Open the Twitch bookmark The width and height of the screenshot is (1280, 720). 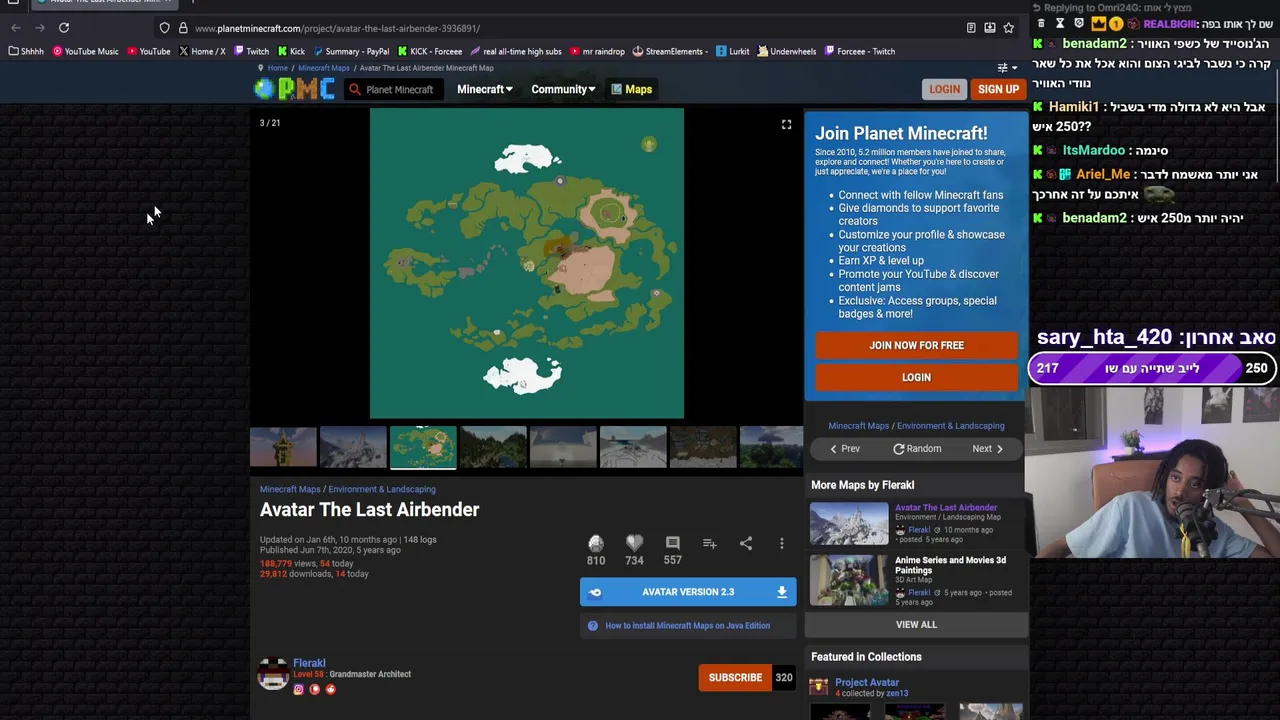click(x=251, y=51)
